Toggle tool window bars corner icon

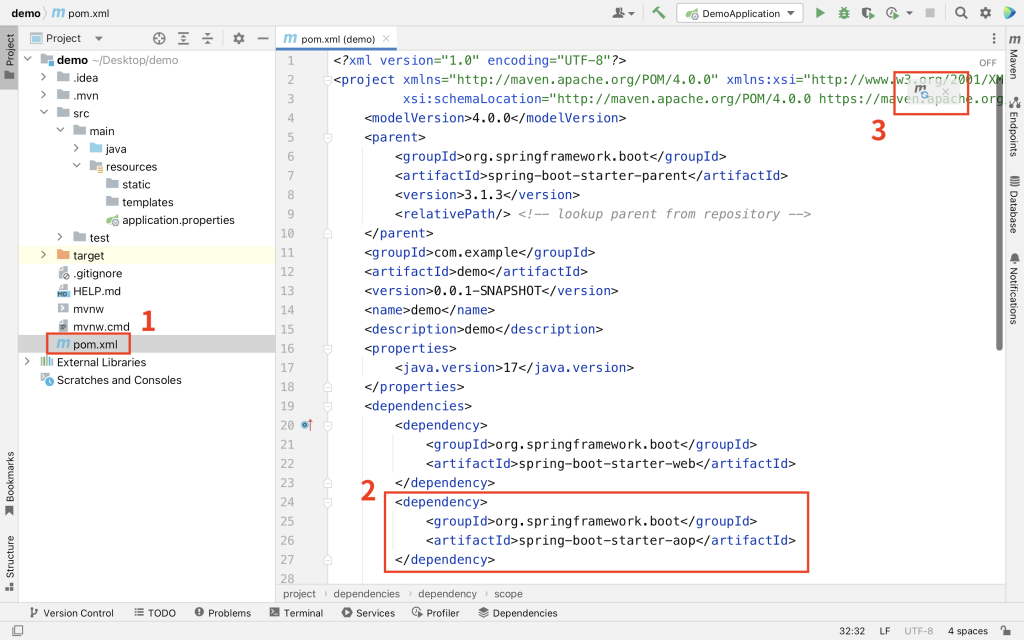[18, 630]
